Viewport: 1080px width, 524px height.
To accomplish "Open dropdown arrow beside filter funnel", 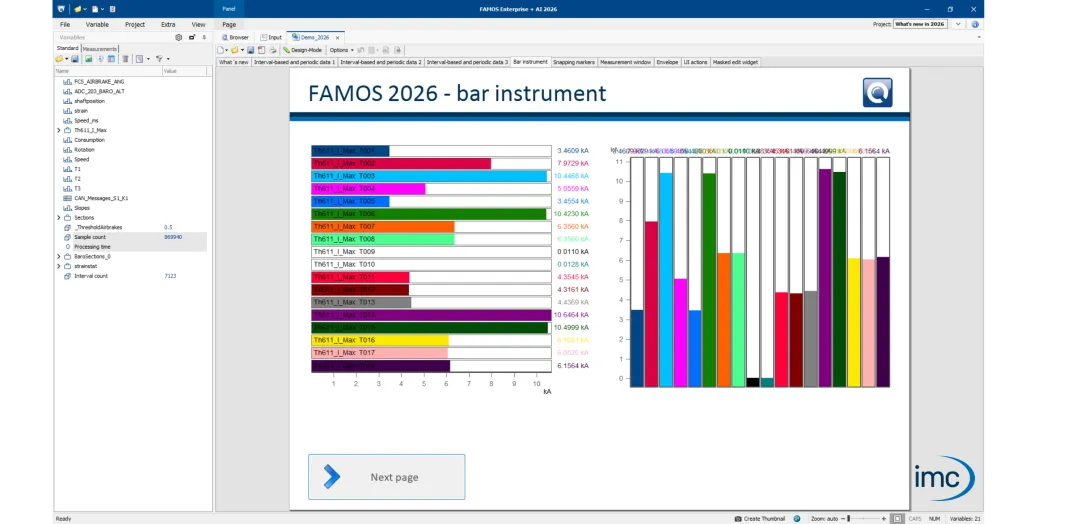I will 167,59.
